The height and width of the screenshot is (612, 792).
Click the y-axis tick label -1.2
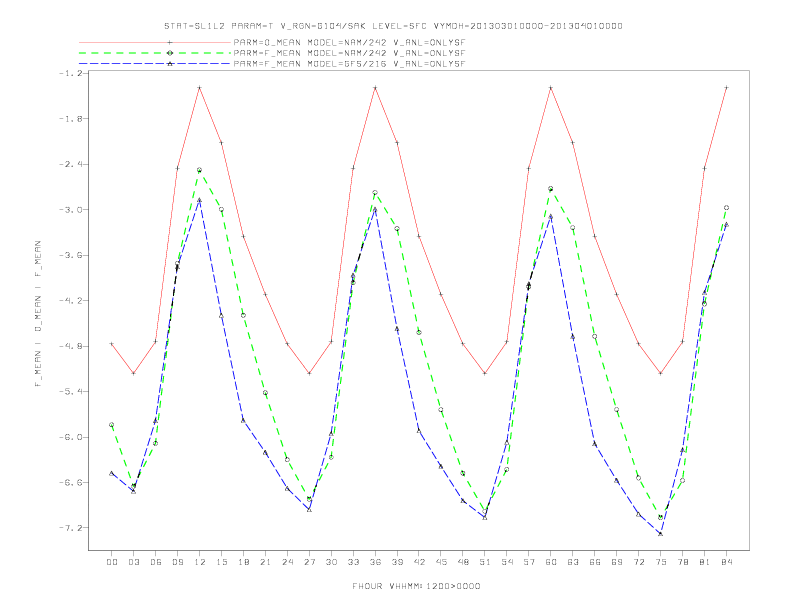click(71, 73)
